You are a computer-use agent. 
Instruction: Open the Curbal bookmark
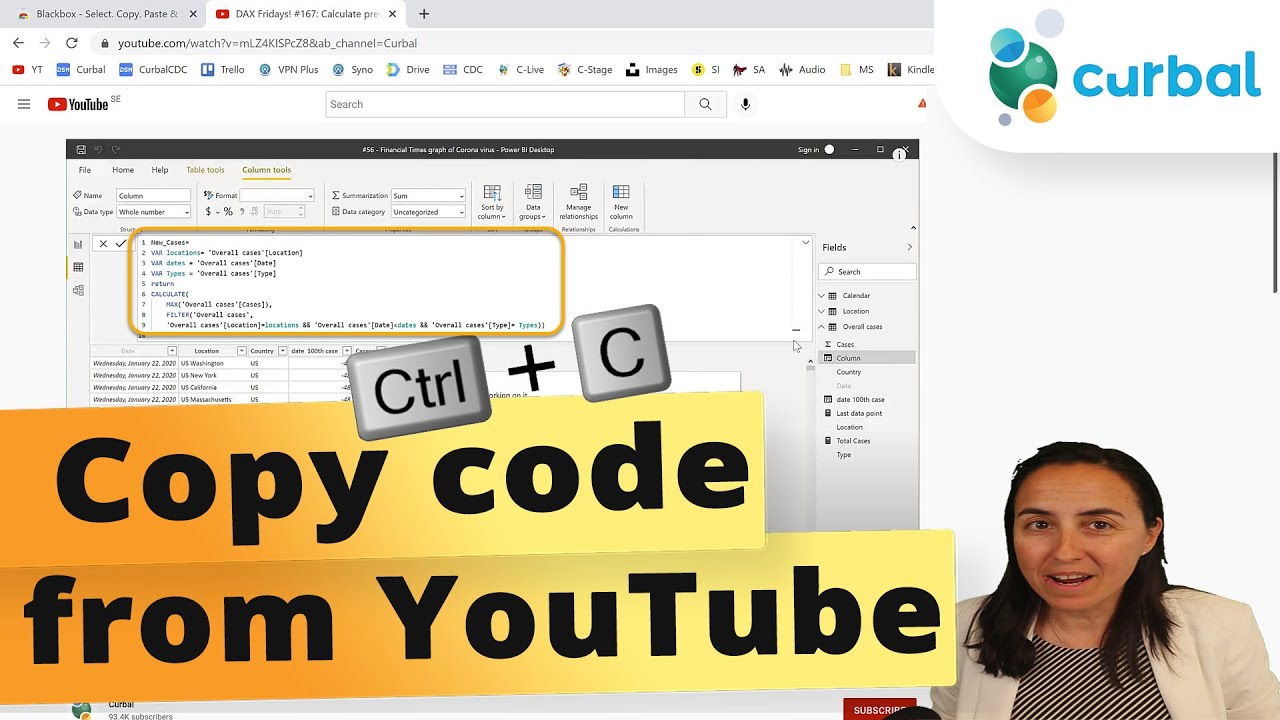[x=81, y=70]
